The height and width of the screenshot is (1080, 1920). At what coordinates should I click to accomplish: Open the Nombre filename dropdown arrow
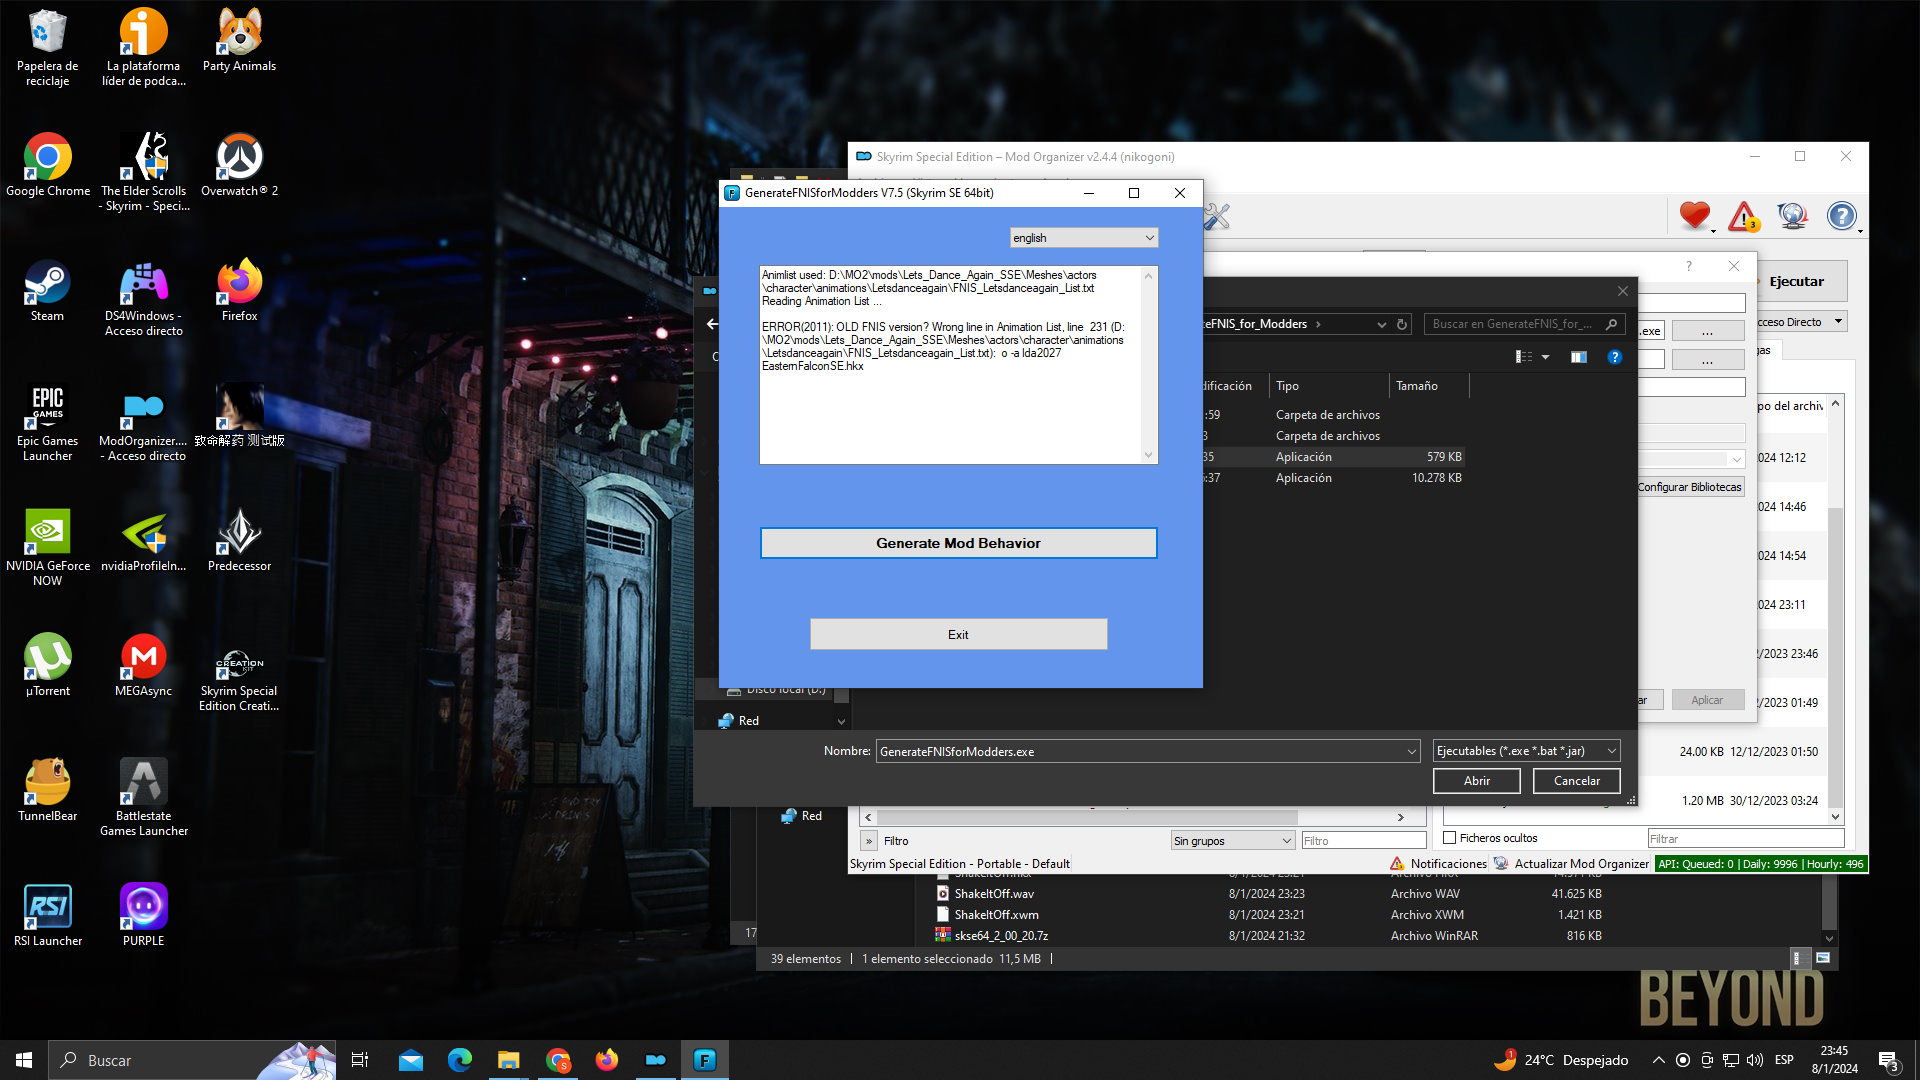[x=1411, y=751]
